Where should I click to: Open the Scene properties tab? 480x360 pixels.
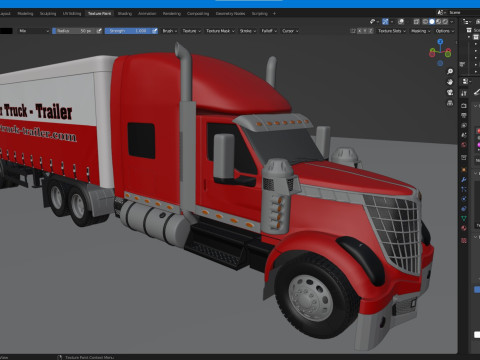click(x=464, y=135)
